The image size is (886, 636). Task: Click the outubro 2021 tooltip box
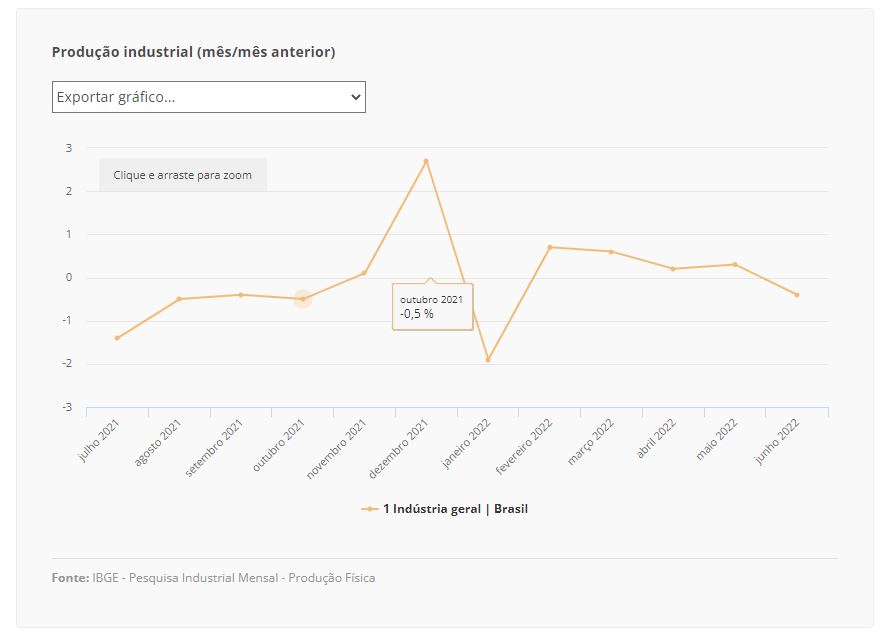click(433, 307)
